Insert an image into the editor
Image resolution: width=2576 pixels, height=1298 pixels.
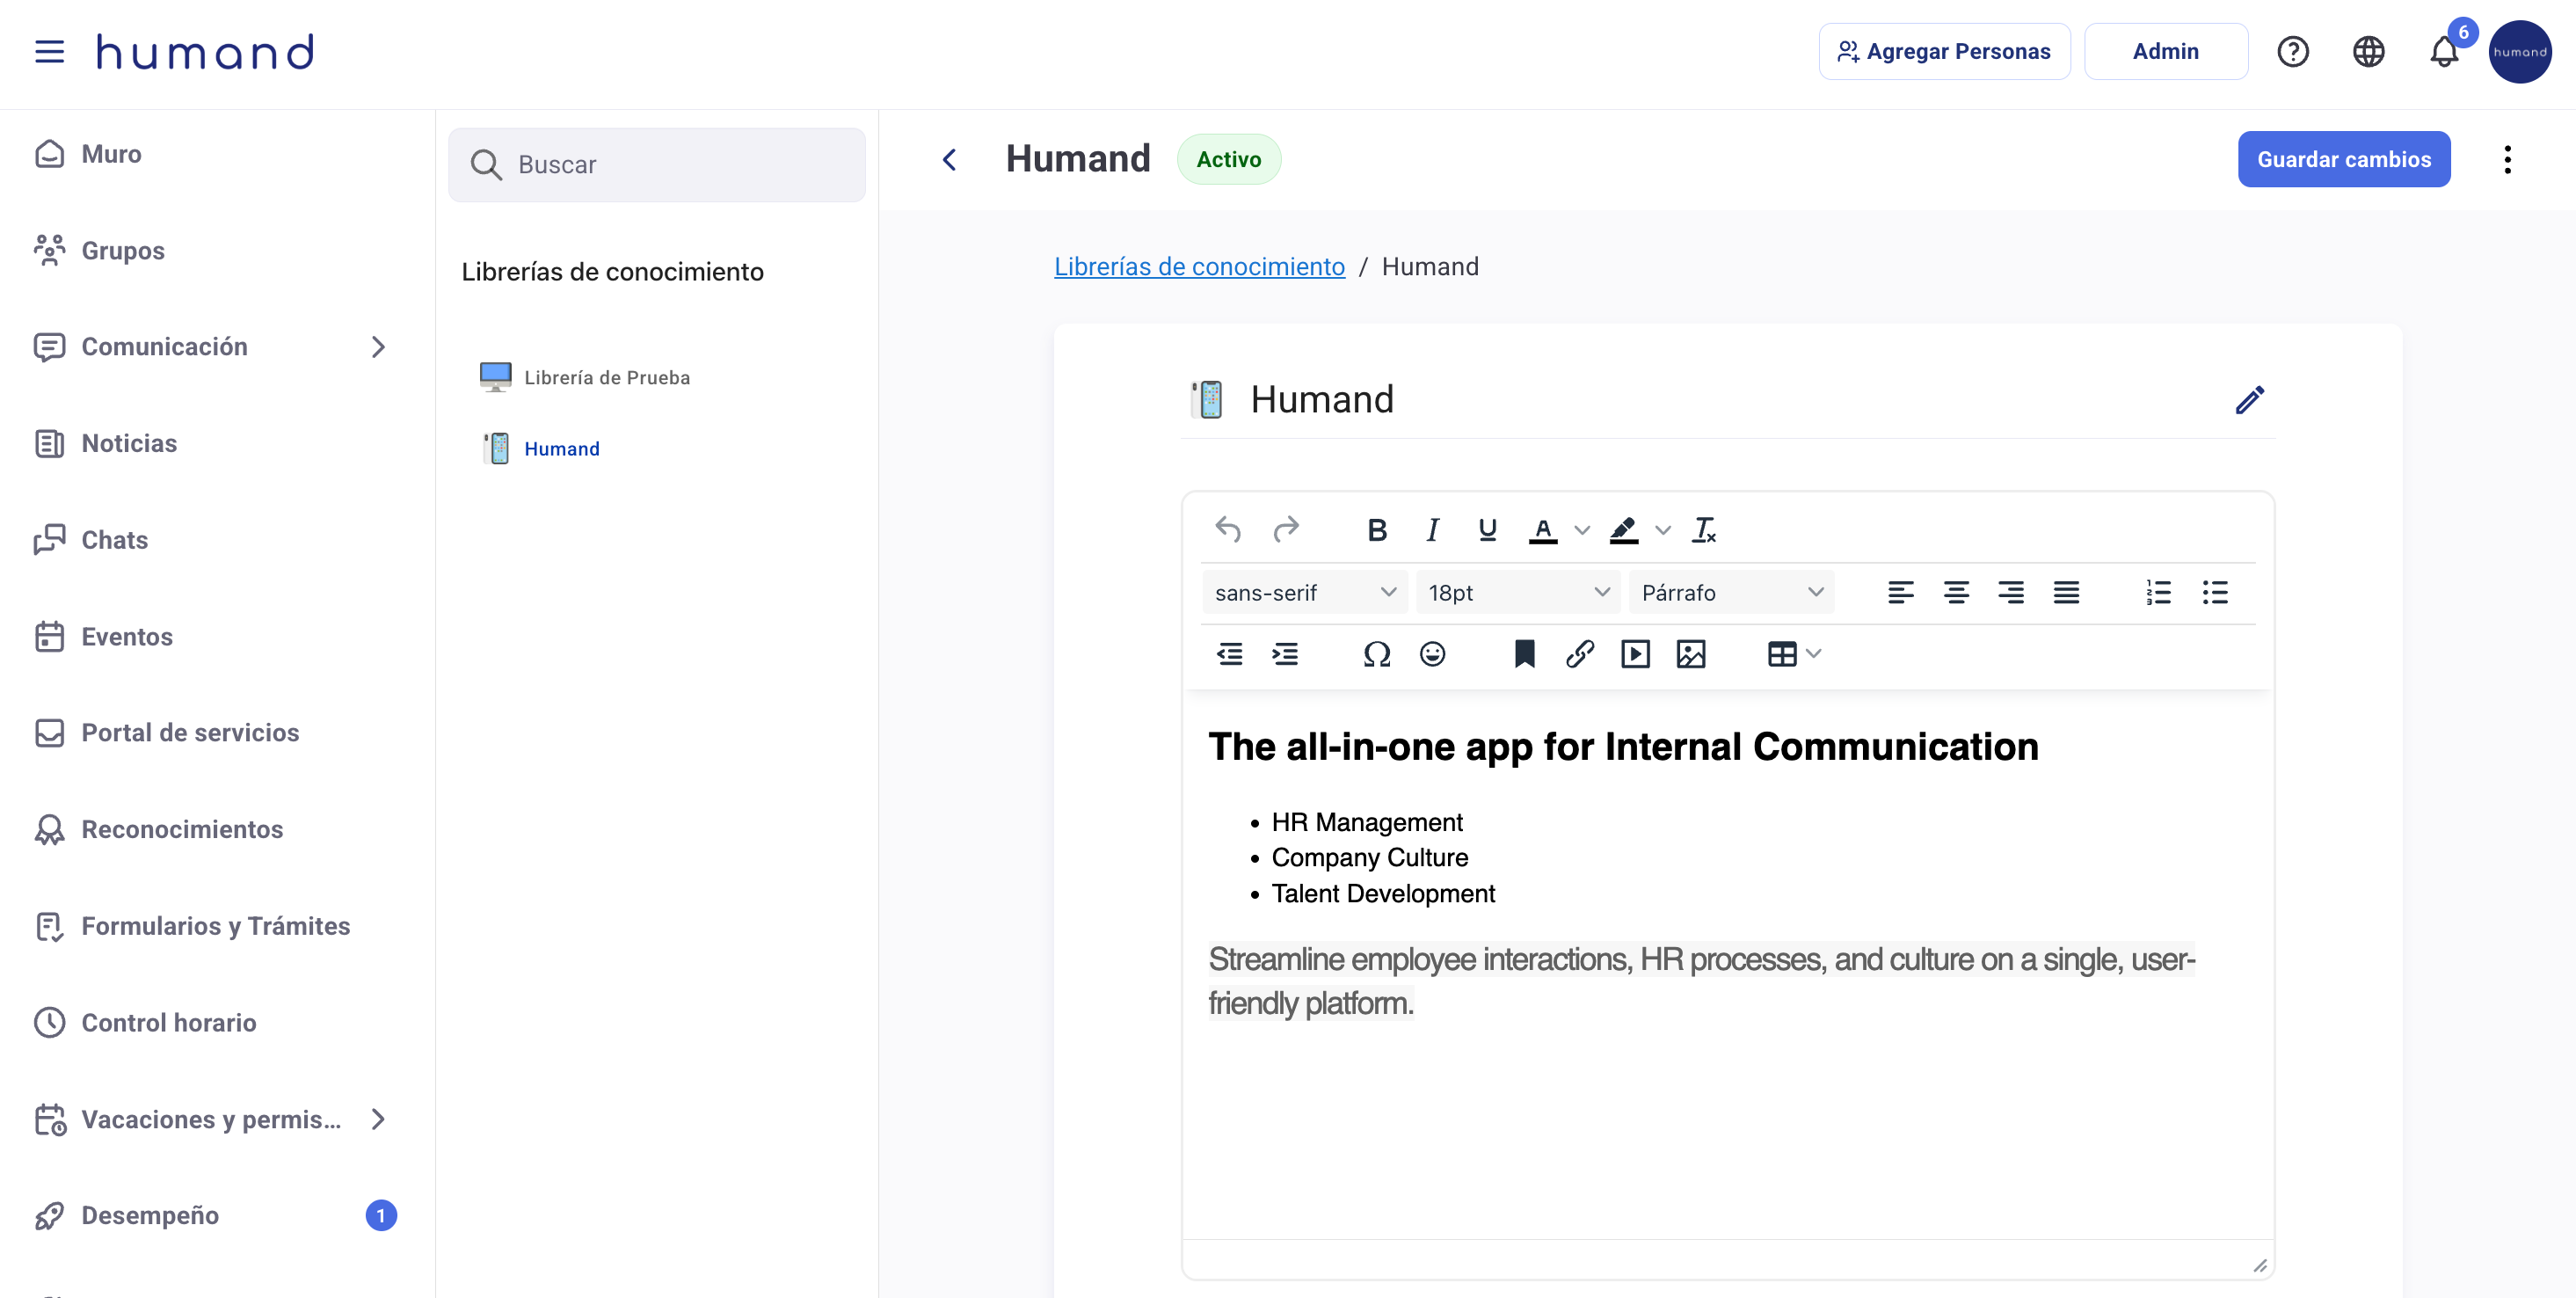point(1690,654)
